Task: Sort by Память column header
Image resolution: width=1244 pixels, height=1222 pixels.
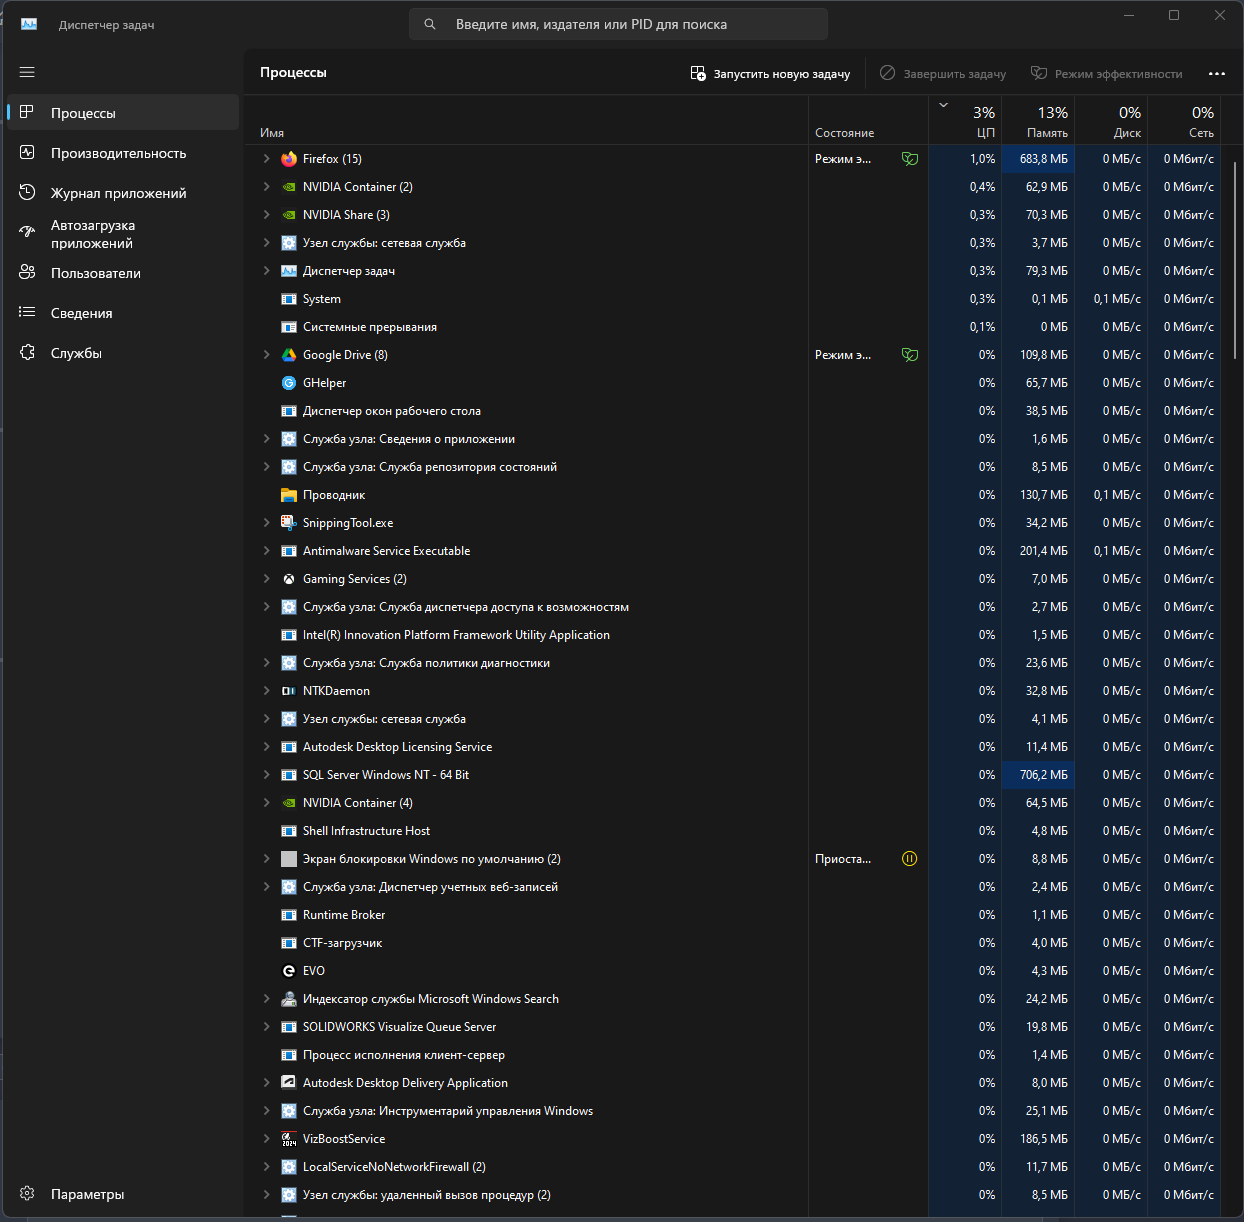Action: [1038, 120]
